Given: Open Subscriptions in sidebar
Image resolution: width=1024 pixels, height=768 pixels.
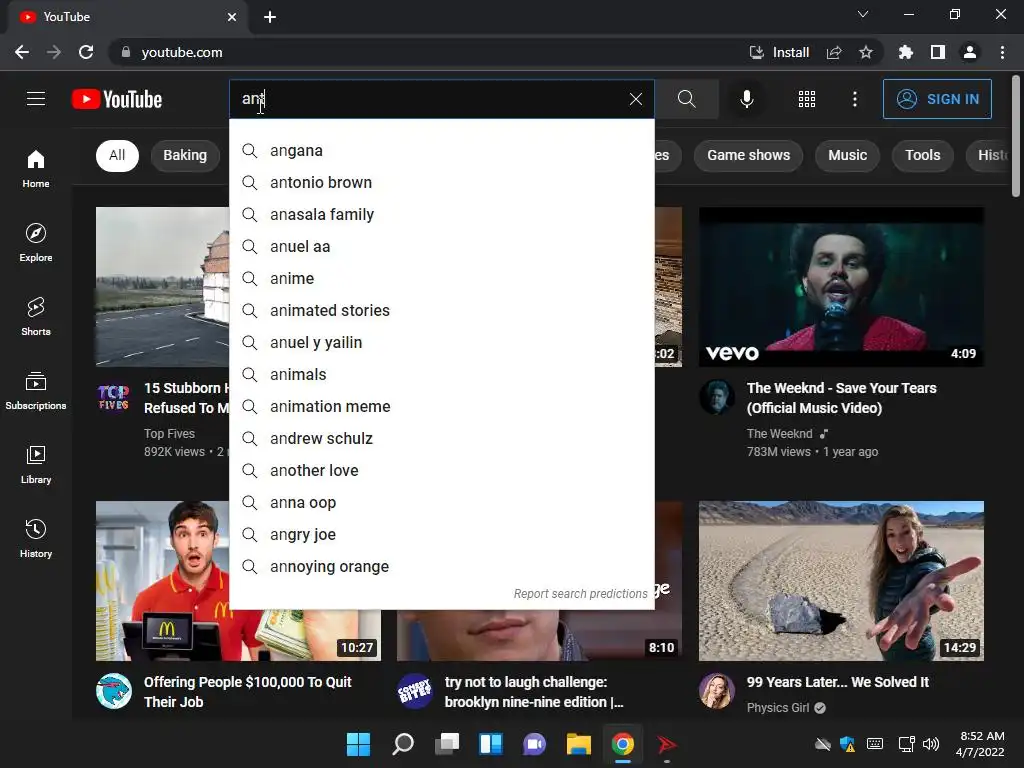Looking at the screenshot, I should tap(36, 391).
